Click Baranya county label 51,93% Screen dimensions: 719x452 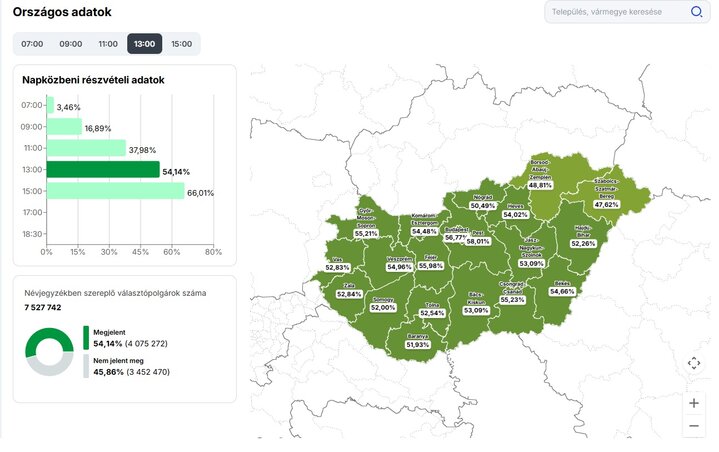[418, 344]
